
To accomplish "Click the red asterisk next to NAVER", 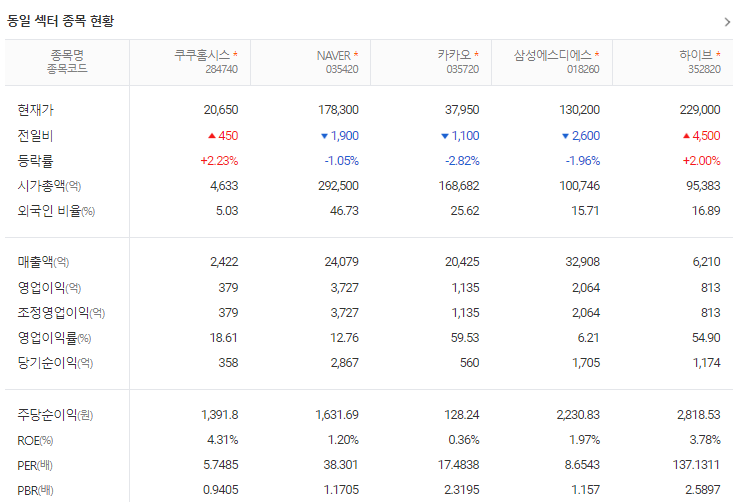I will click(356, 54).
